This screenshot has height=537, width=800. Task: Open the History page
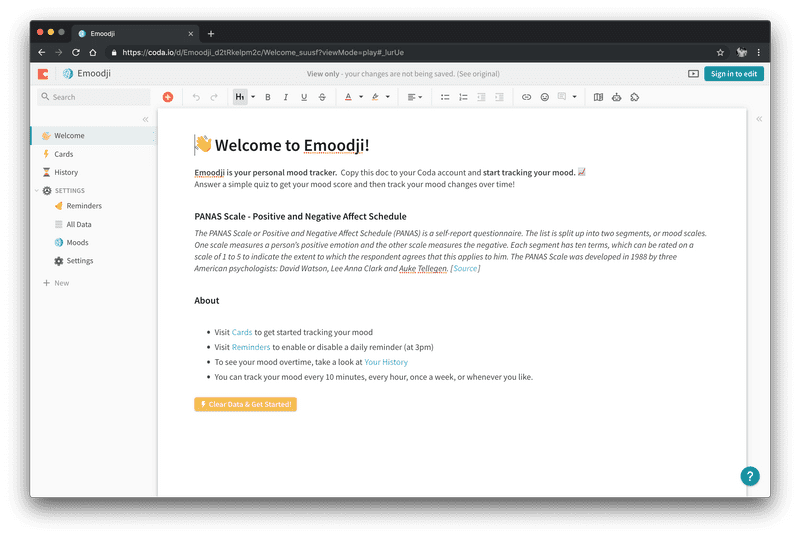click(93, 172)
